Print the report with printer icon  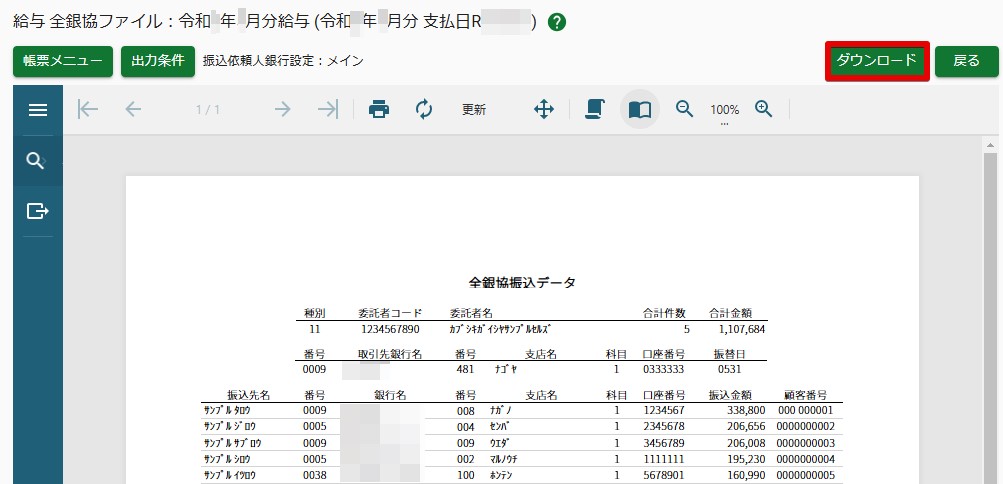[379, 109]
